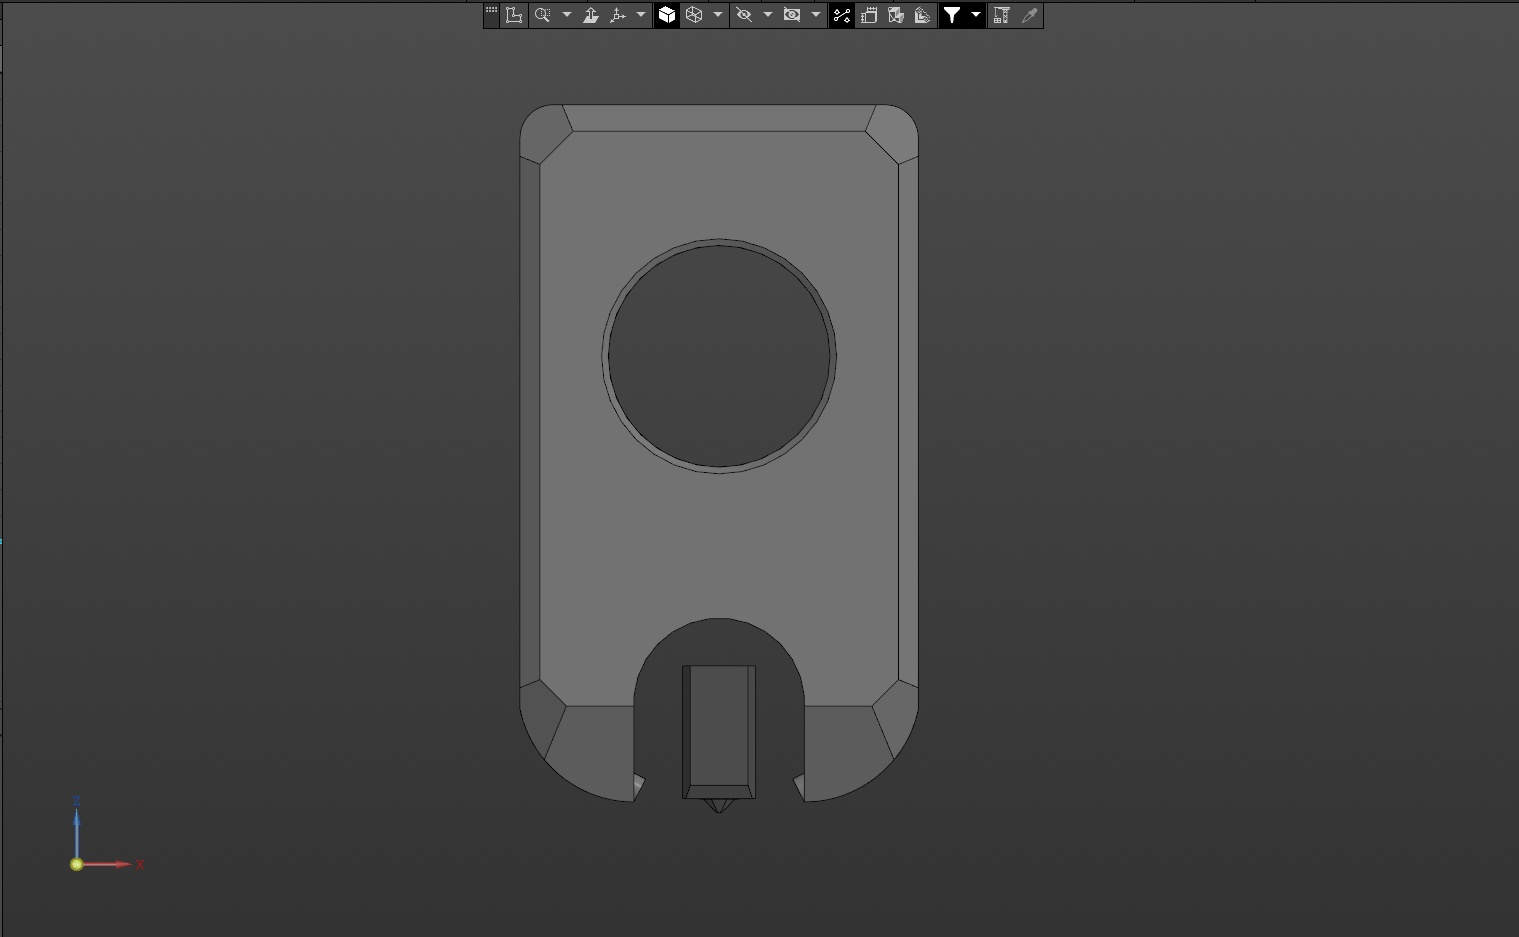Viewport: 1519px width, 937px height.
Task: Expand the hide options dropdown arrow
Action: tap(768, 15)
